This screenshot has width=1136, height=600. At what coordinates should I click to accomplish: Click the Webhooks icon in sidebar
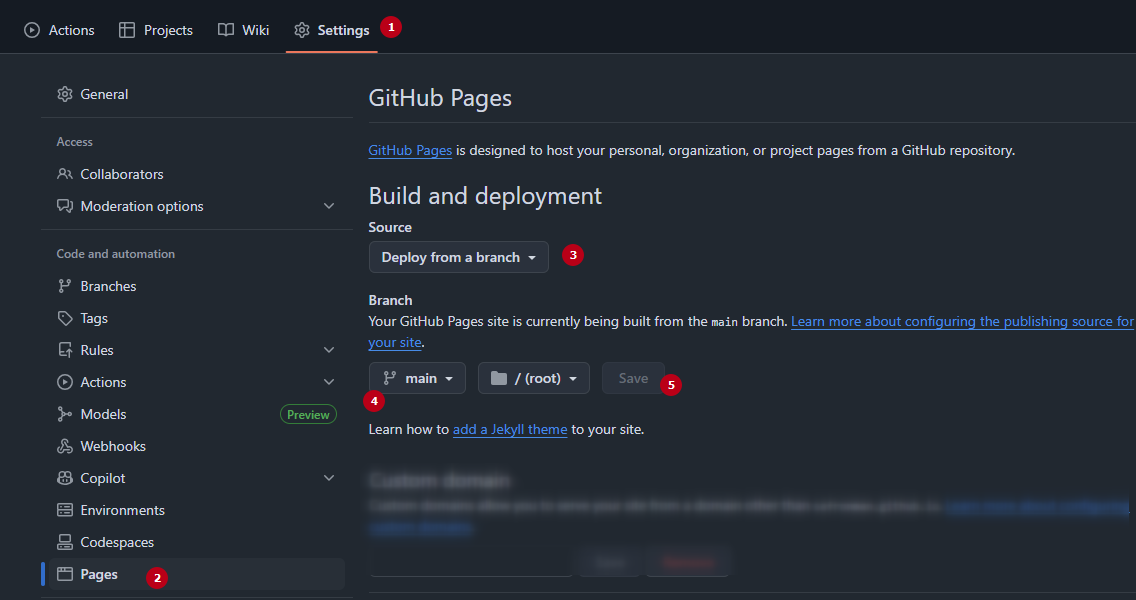point(65,446)
